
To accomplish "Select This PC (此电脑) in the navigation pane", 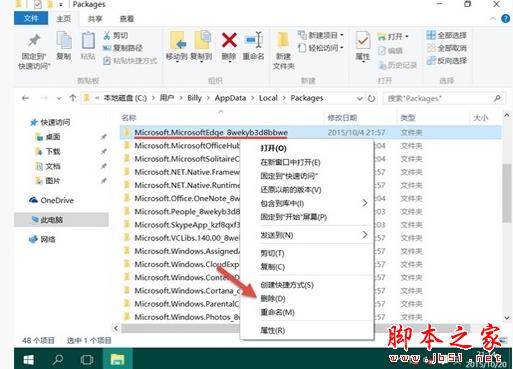I will point(61,220).
